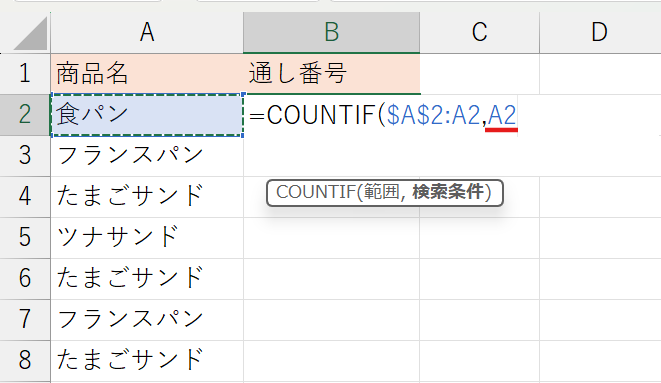Select row 5 header

(25, 237)
